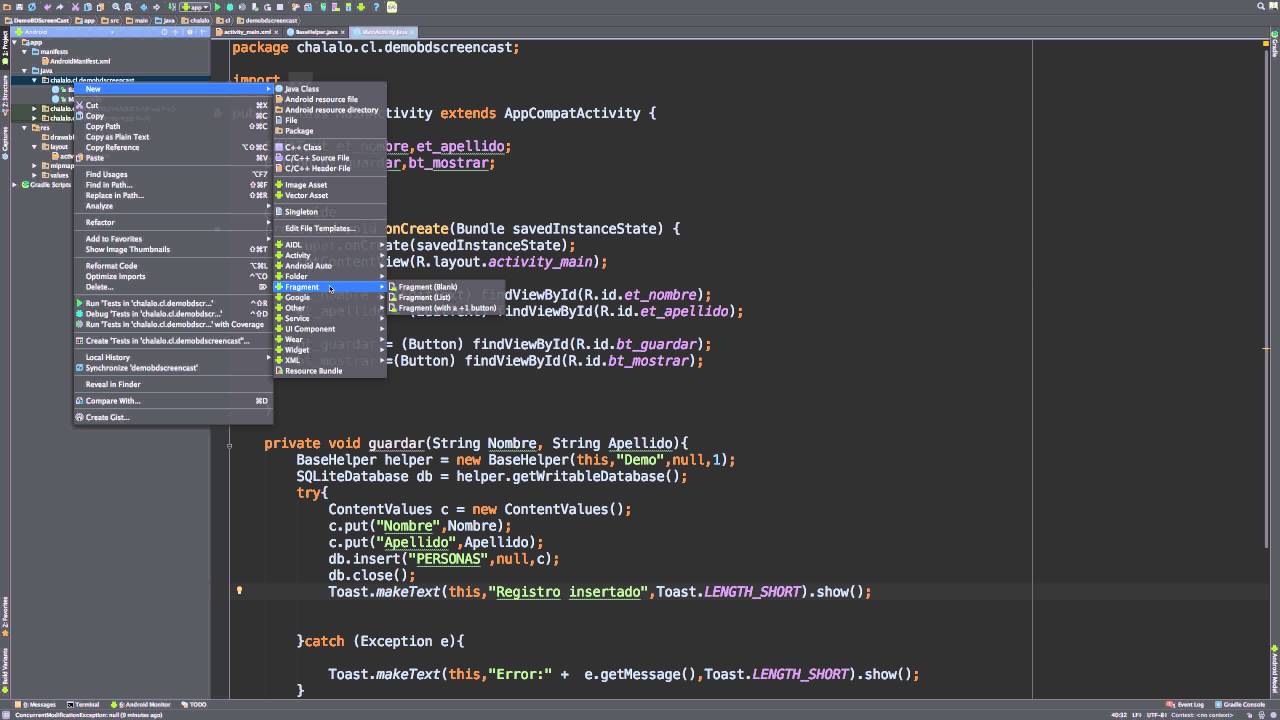
Task: Expand the Android Auto submenu
Action: [330, 266]
